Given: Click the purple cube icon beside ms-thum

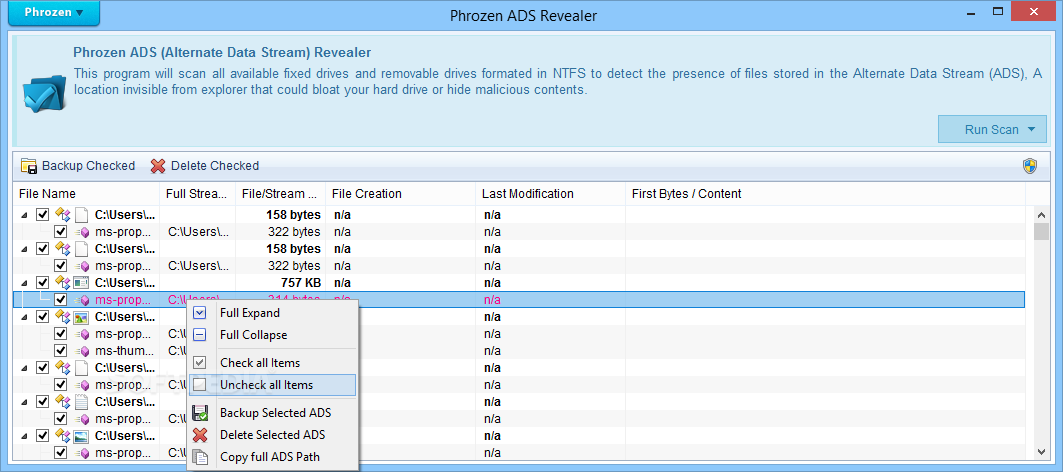Looking at the screenshot, I should tap(83, 351).
